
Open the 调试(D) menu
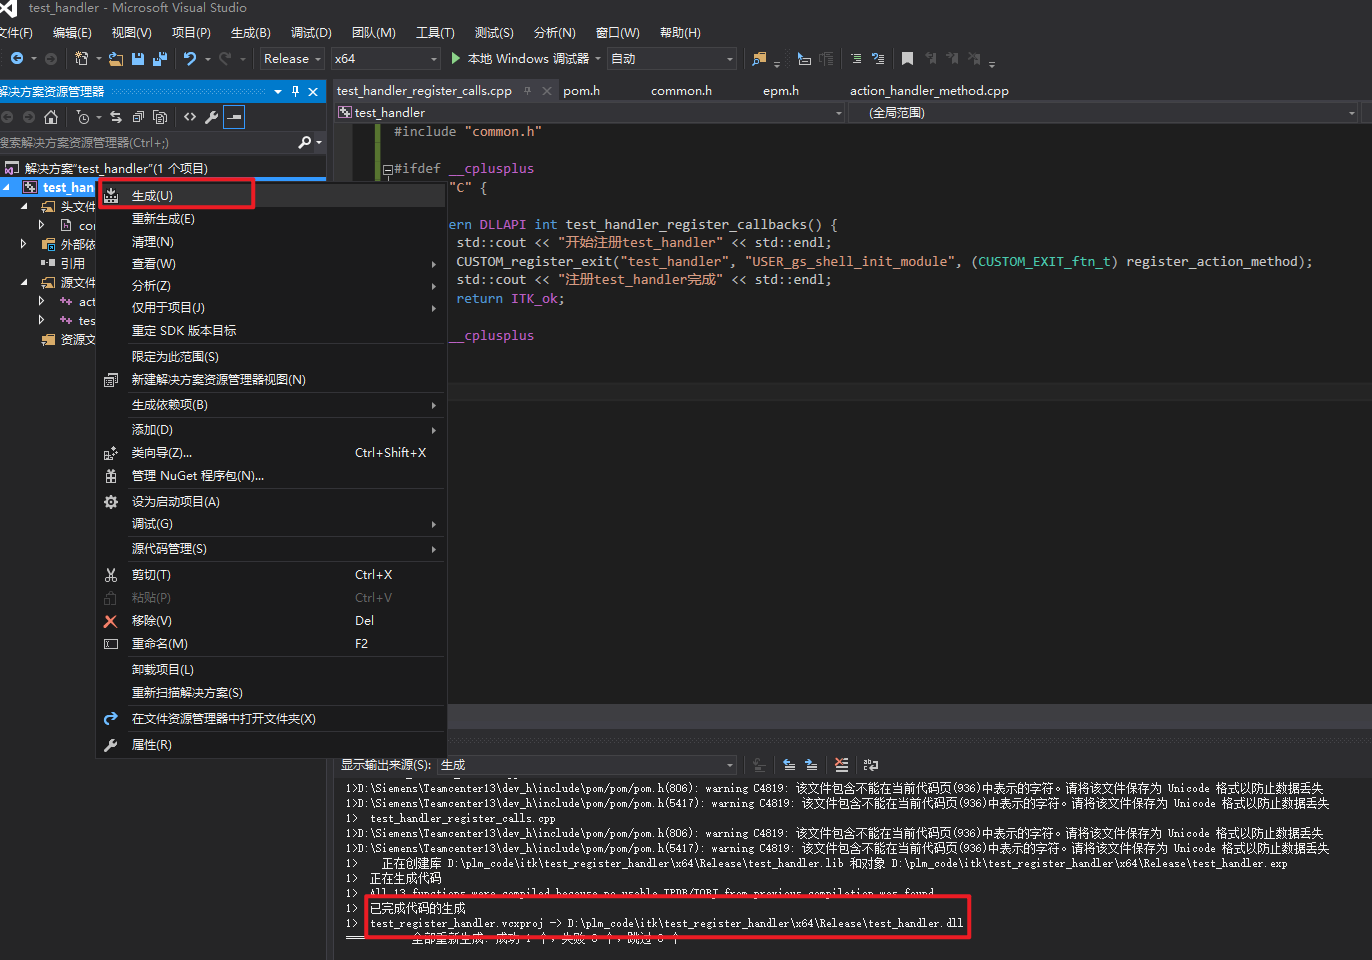pos(311,31)
